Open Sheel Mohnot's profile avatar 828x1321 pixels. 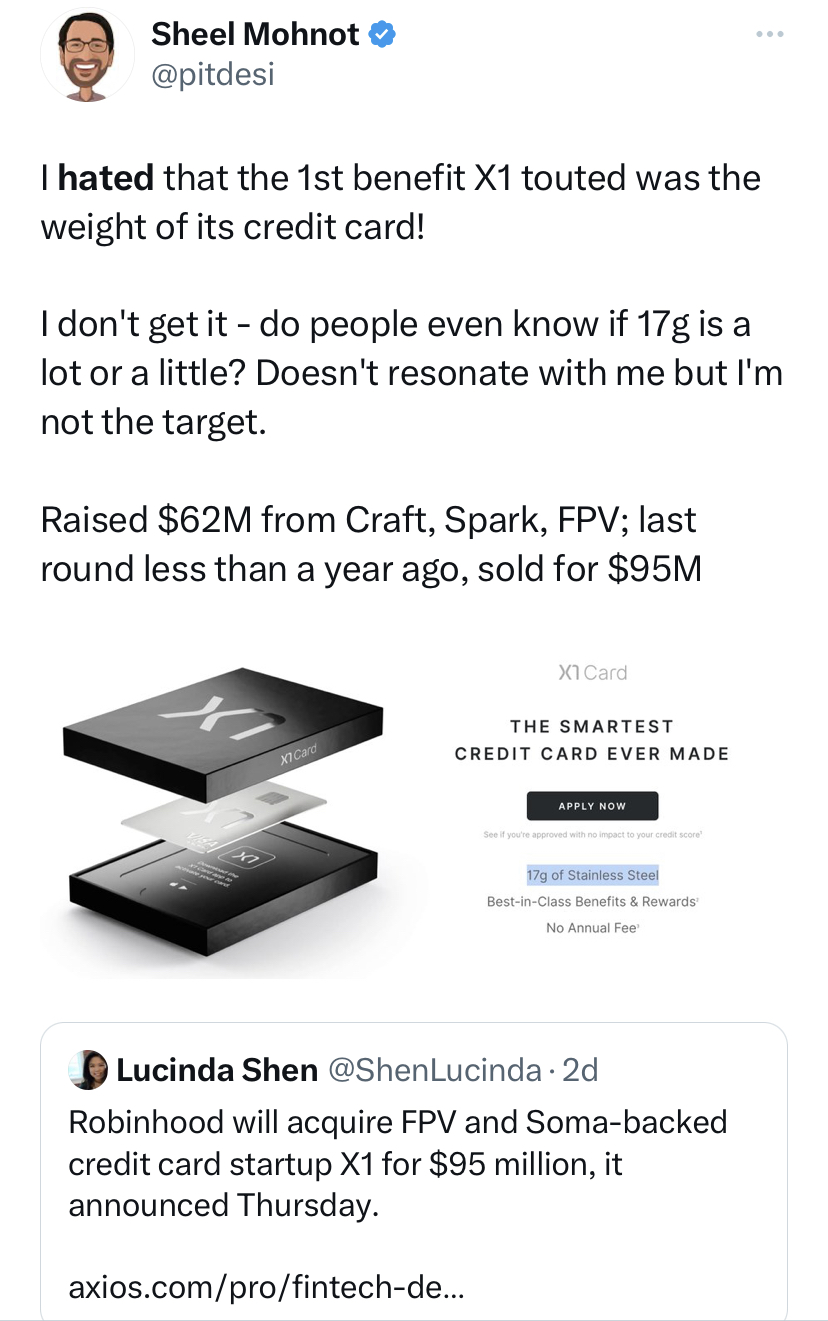87,55
